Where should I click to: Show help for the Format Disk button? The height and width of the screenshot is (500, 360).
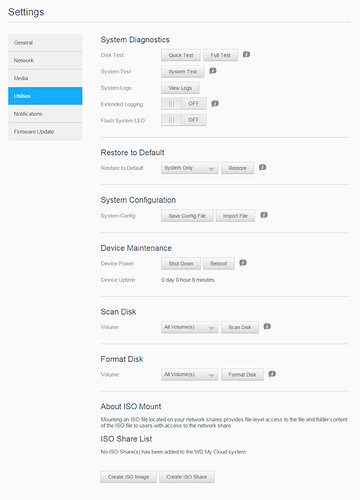click(272, 374)
